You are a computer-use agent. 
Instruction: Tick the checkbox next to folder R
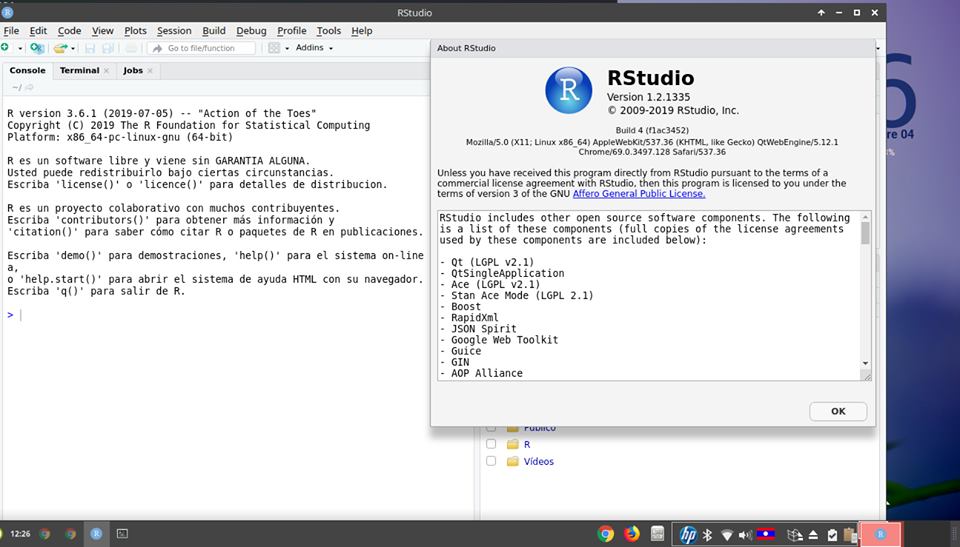coord(491,444)
